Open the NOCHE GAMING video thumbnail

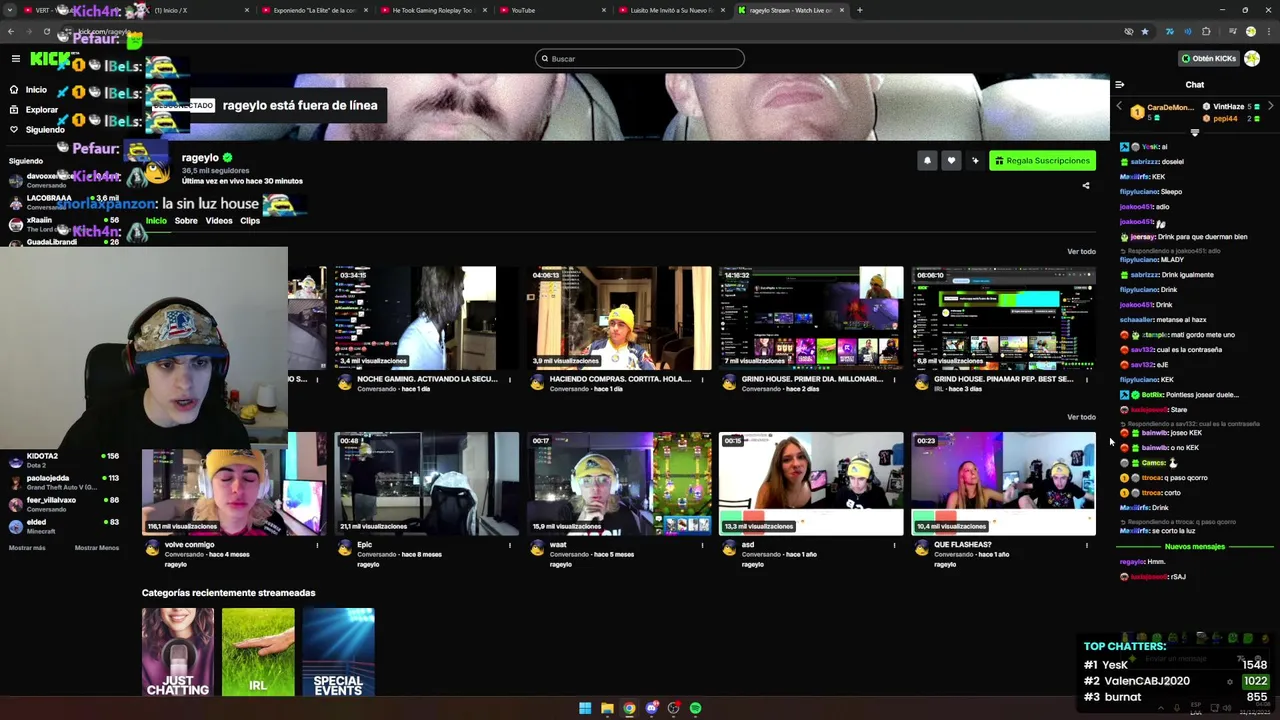(427, 318)
